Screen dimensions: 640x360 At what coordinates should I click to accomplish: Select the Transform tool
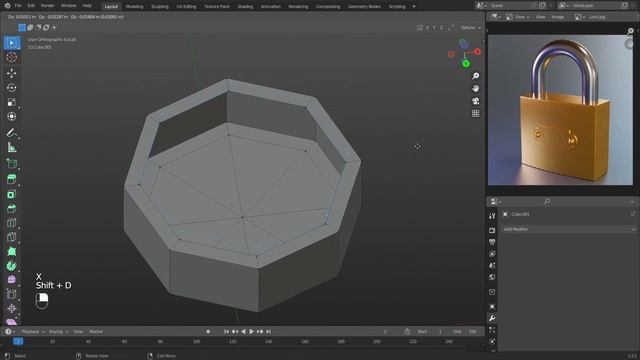coord(12,116)
